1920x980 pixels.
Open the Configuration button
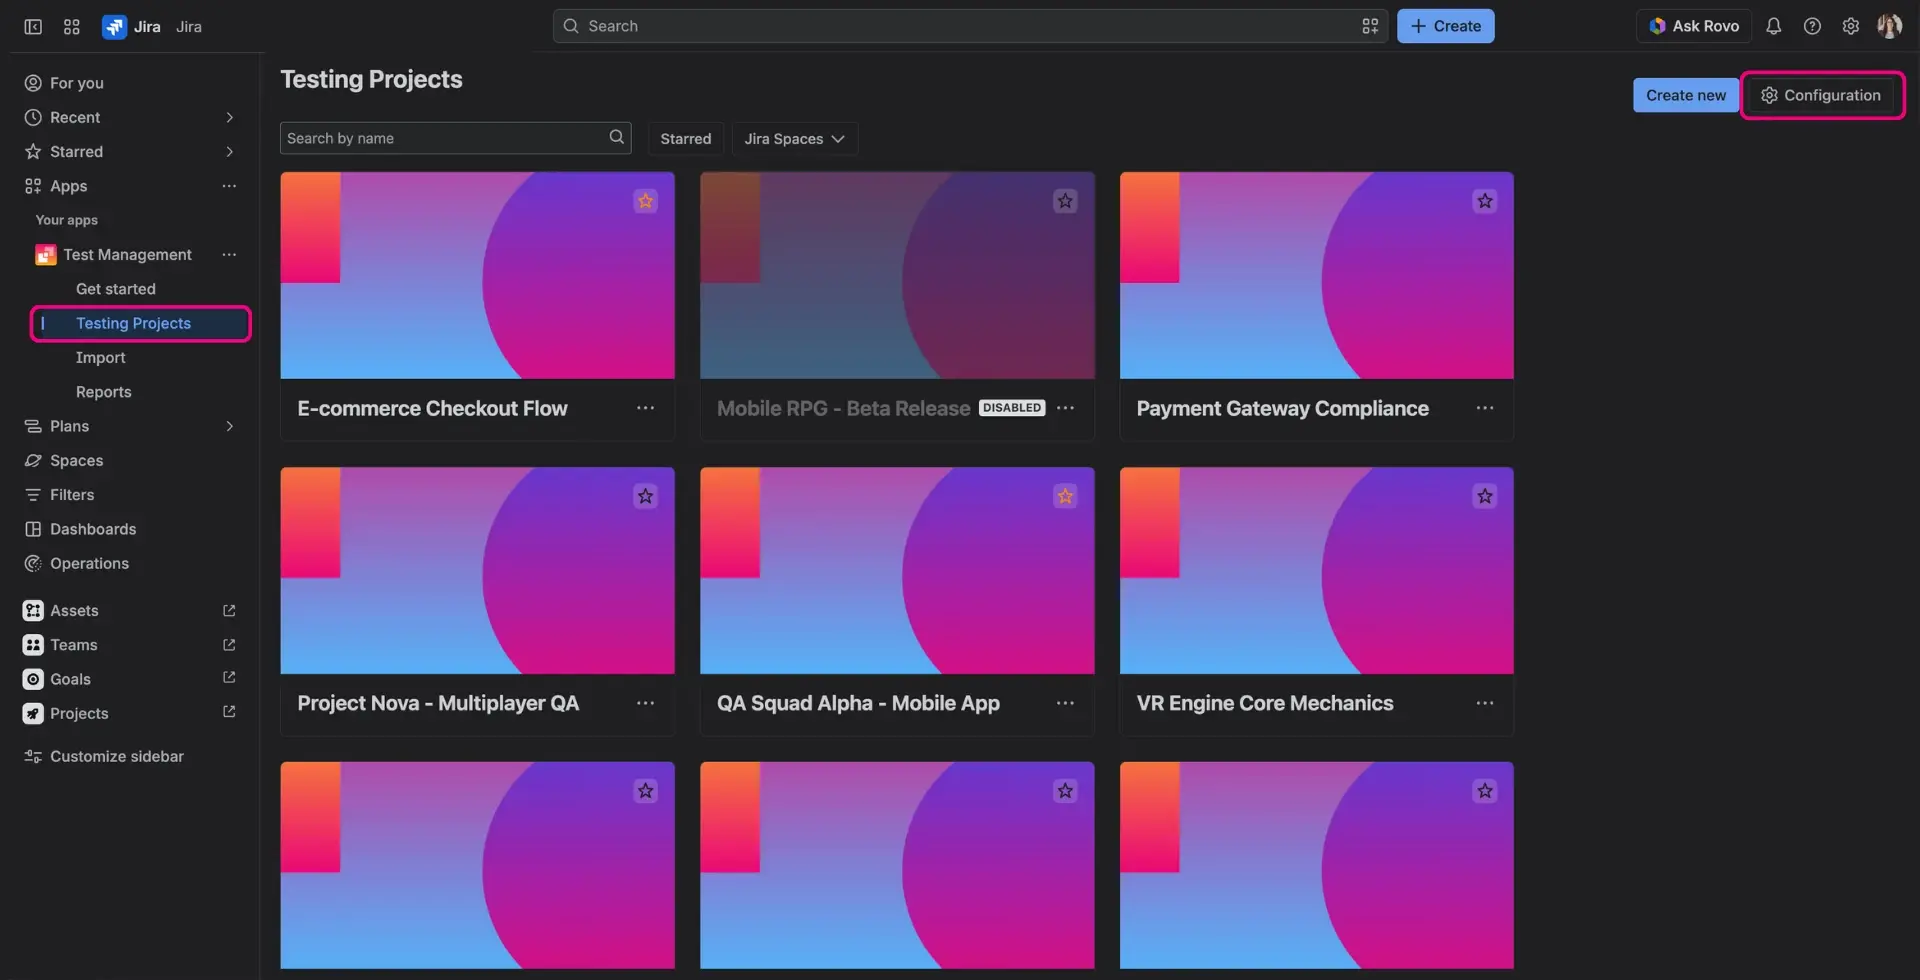point(1821,95)
